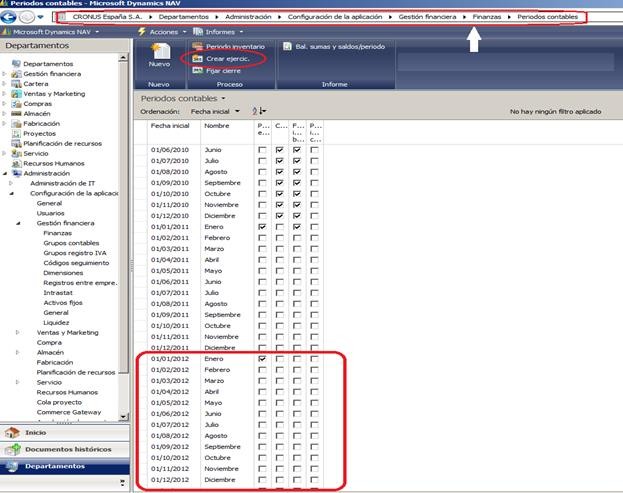Click Administración in the breadcrumb bar
Image resolution: width=623 pixels, height=493 pixels.
click(248, 17)
